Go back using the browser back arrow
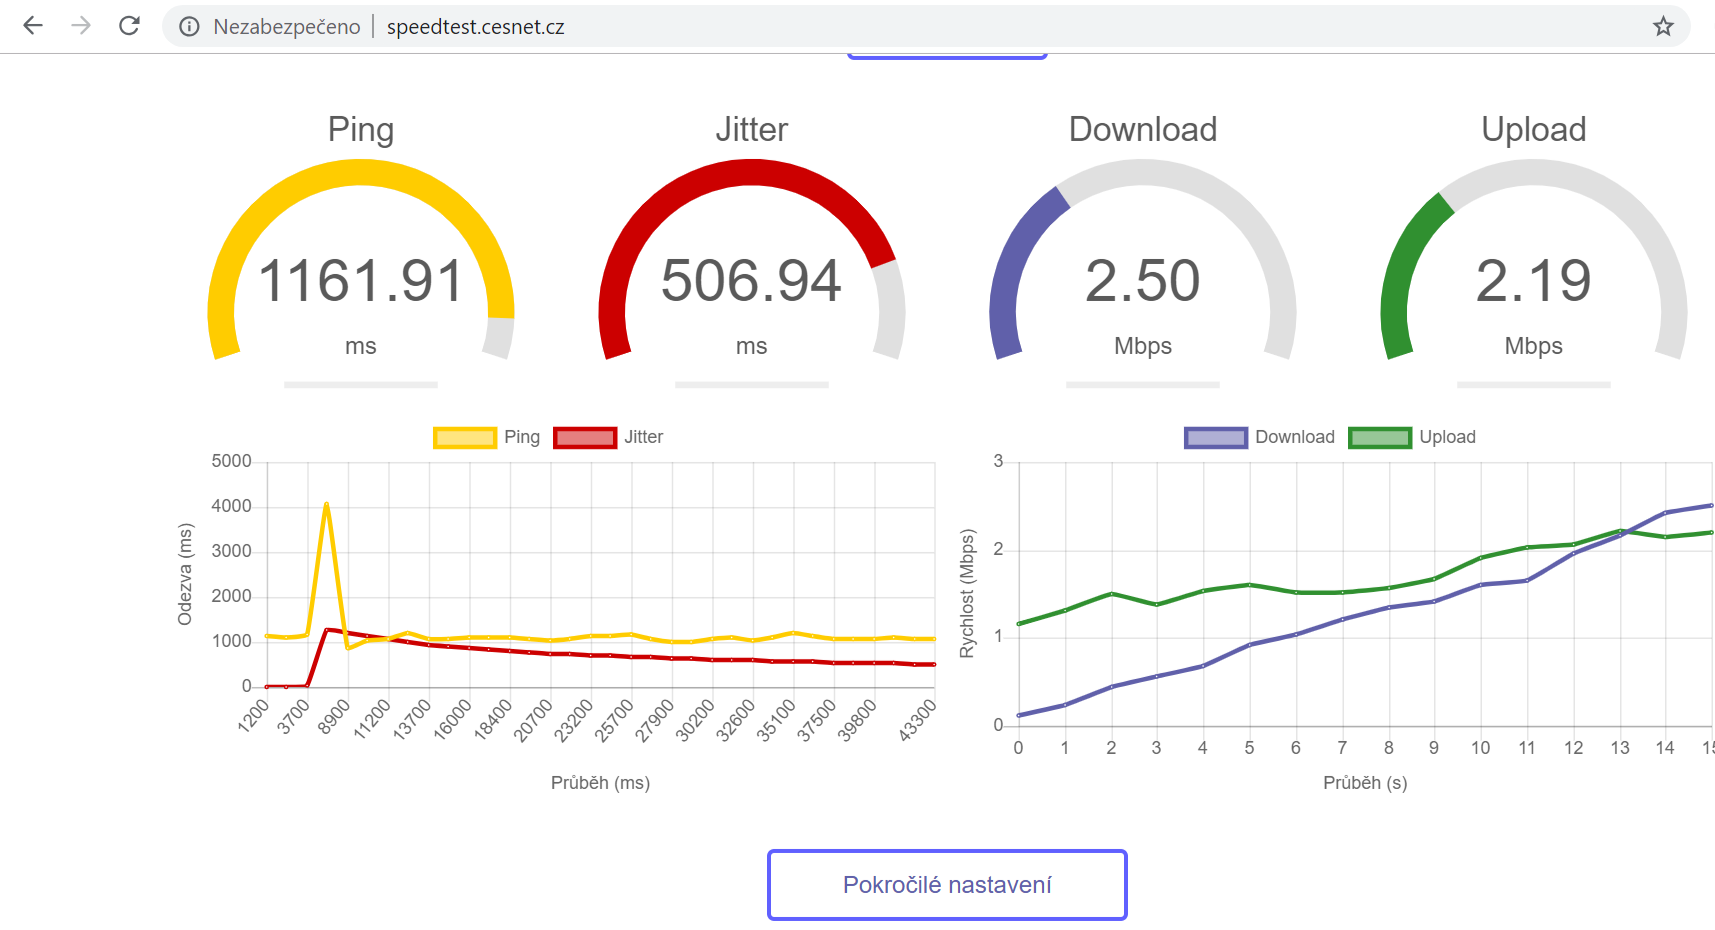1715x930 pixels. pos(33,26)
